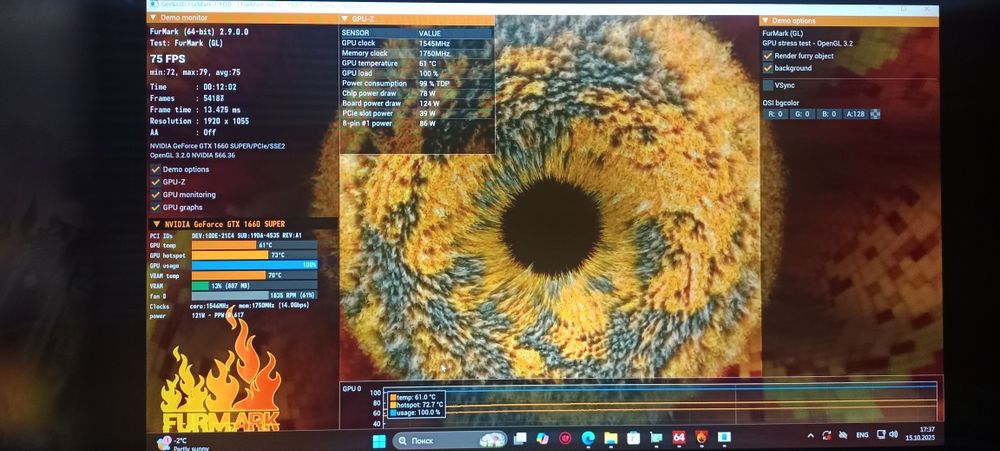The width and height of the screenshot is (1000, 451).
Task: Click the GPU usage bar at 100%
Action: pyautogui.click(x=254, y=265)
